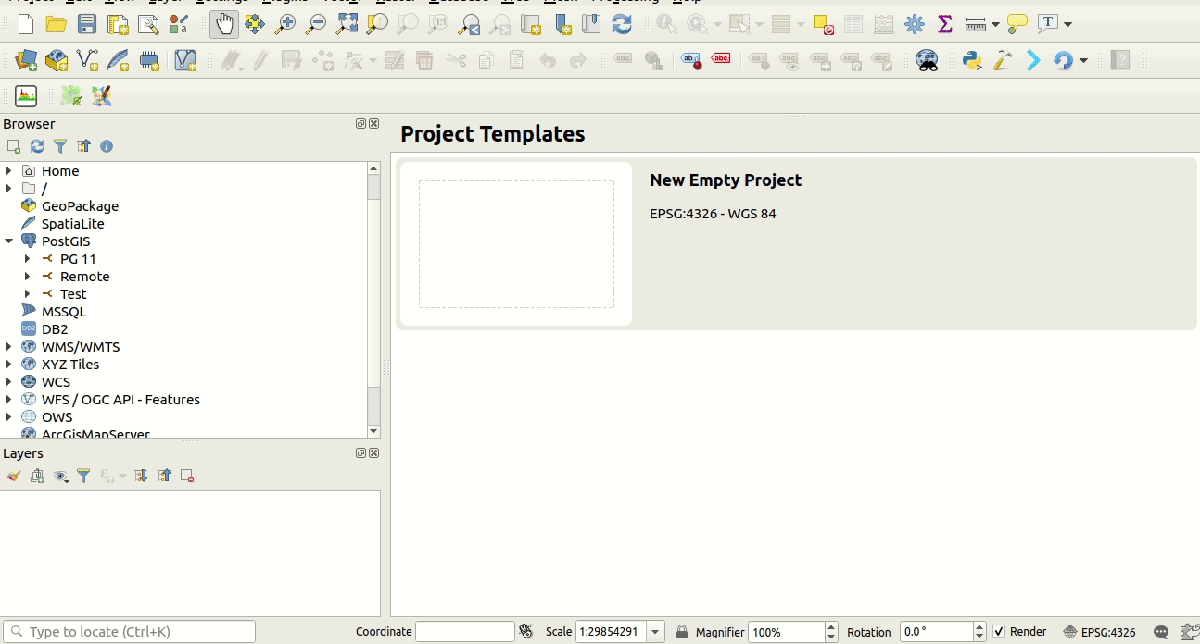
Task: Click the Save Project floppy icon
Action: coord(87,24)
